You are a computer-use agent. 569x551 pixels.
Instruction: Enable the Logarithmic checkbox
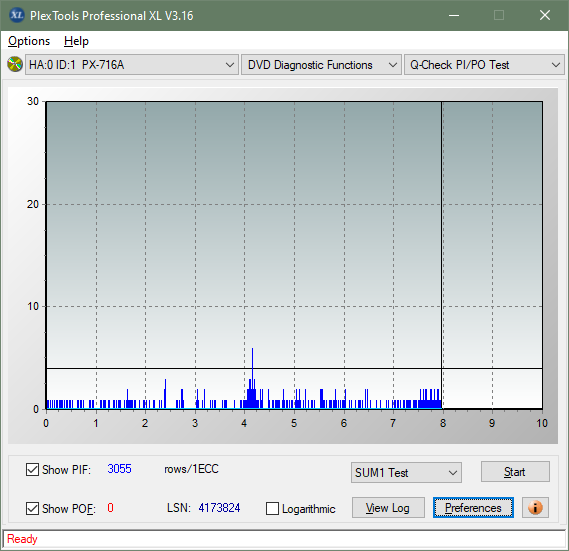pyautogui.click(x=272, y=509)
